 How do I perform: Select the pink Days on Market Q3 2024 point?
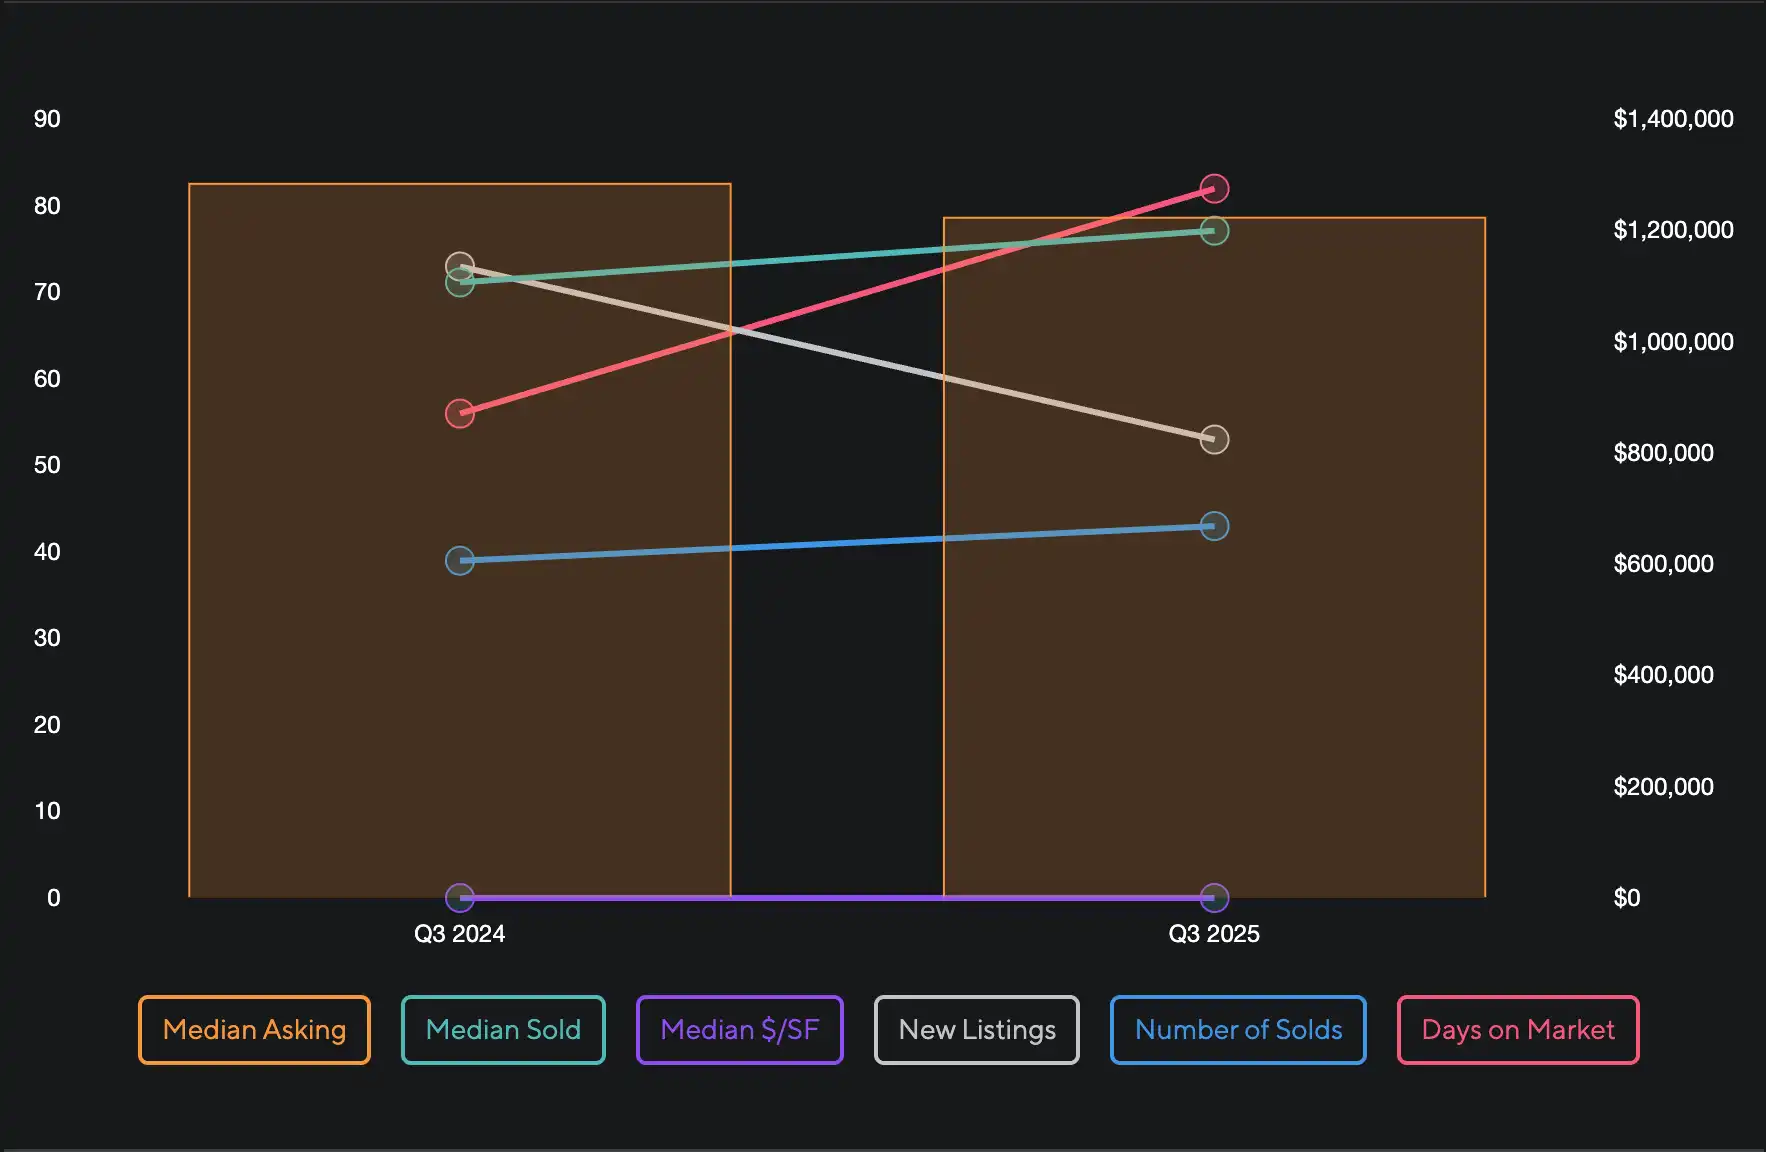(460, 413)
